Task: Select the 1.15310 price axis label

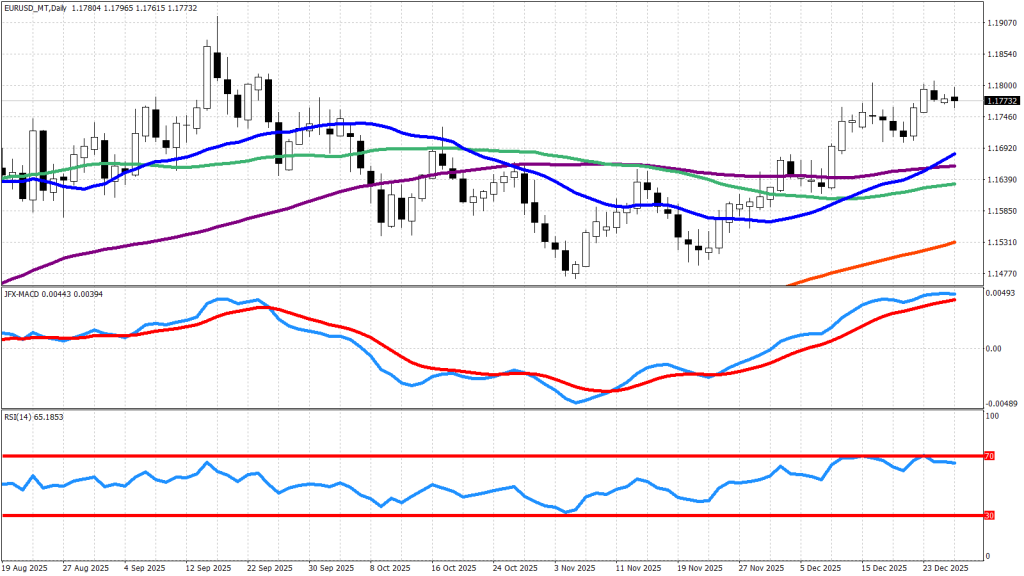Action: (x=1001, y=242)
